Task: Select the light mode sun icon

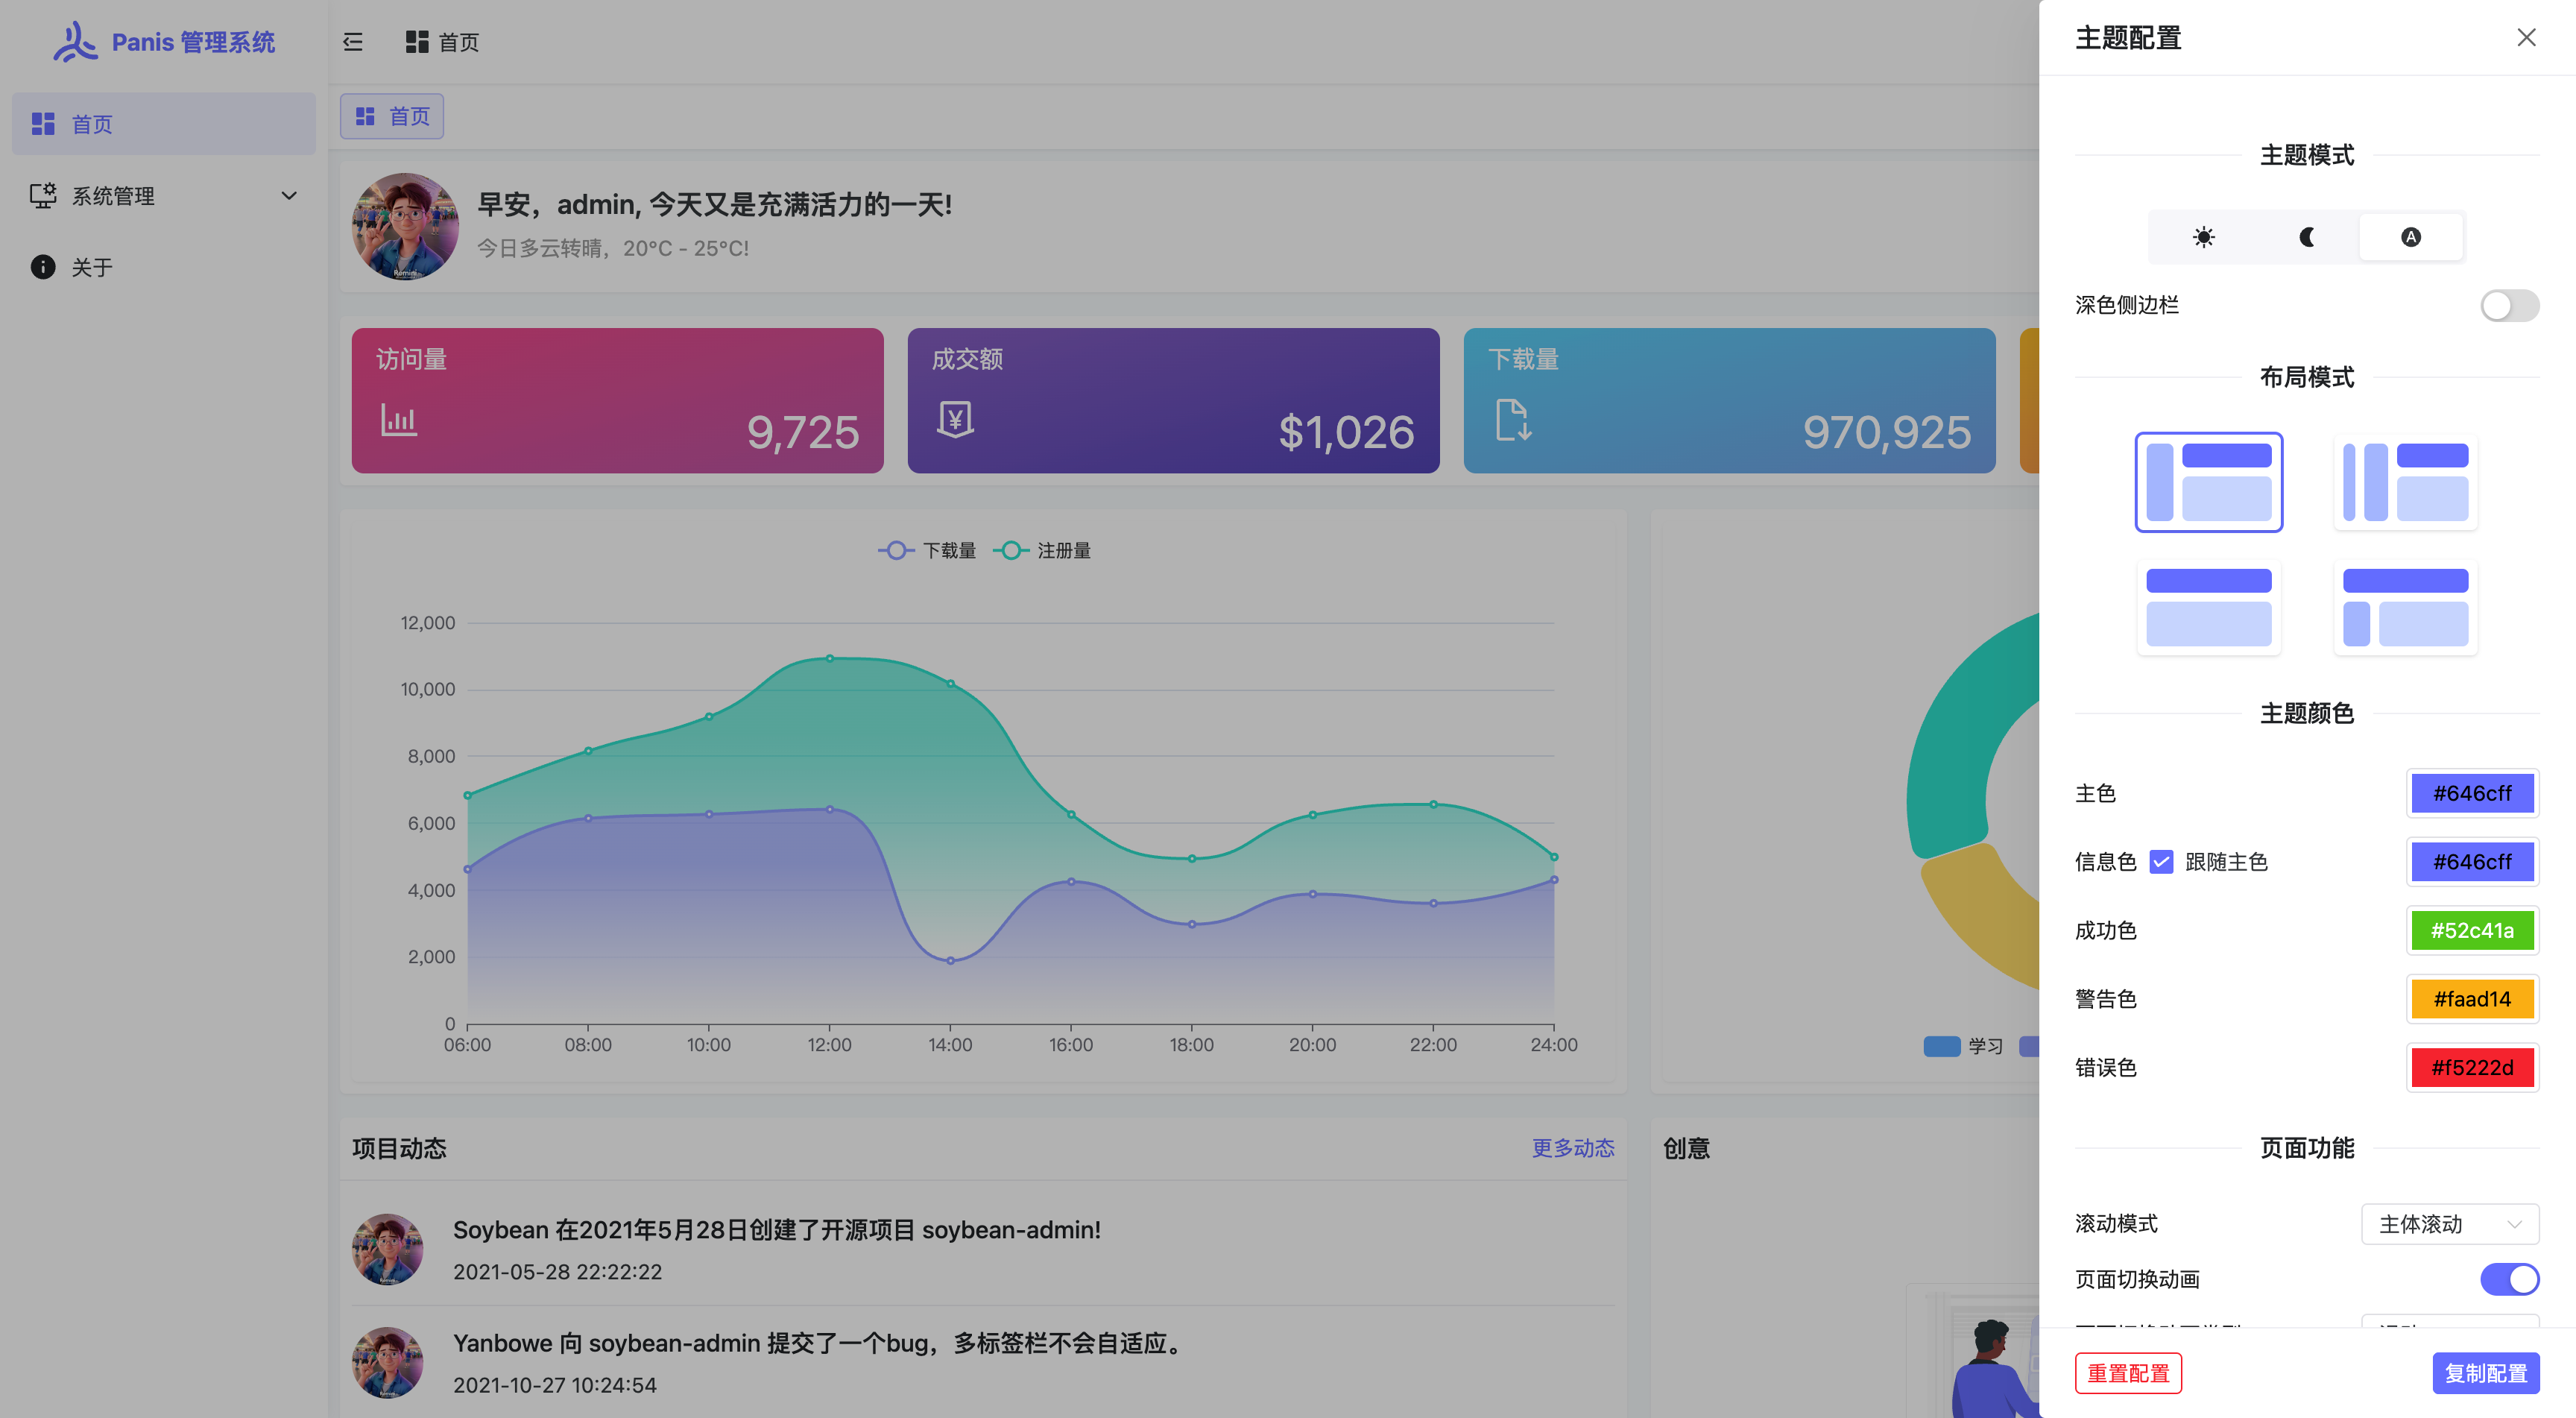Action: click(2203, 237)
